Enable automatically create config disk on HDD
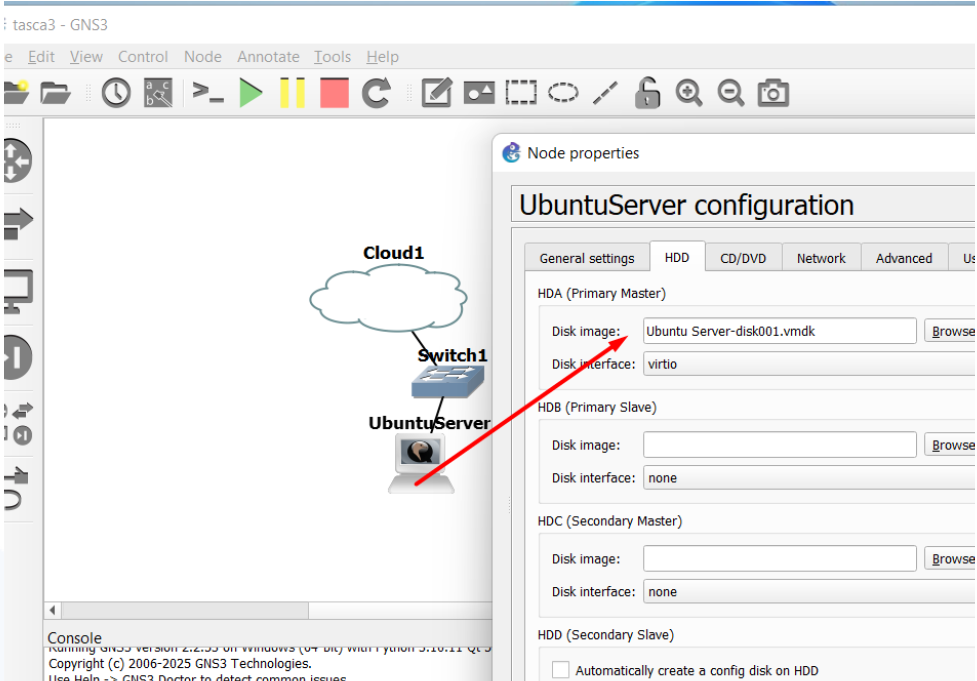 tap(561, 670)
